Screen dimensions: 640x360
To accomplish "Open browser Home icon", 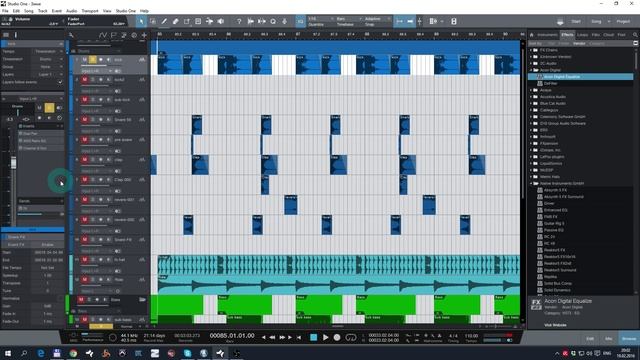I will (531, 35).
